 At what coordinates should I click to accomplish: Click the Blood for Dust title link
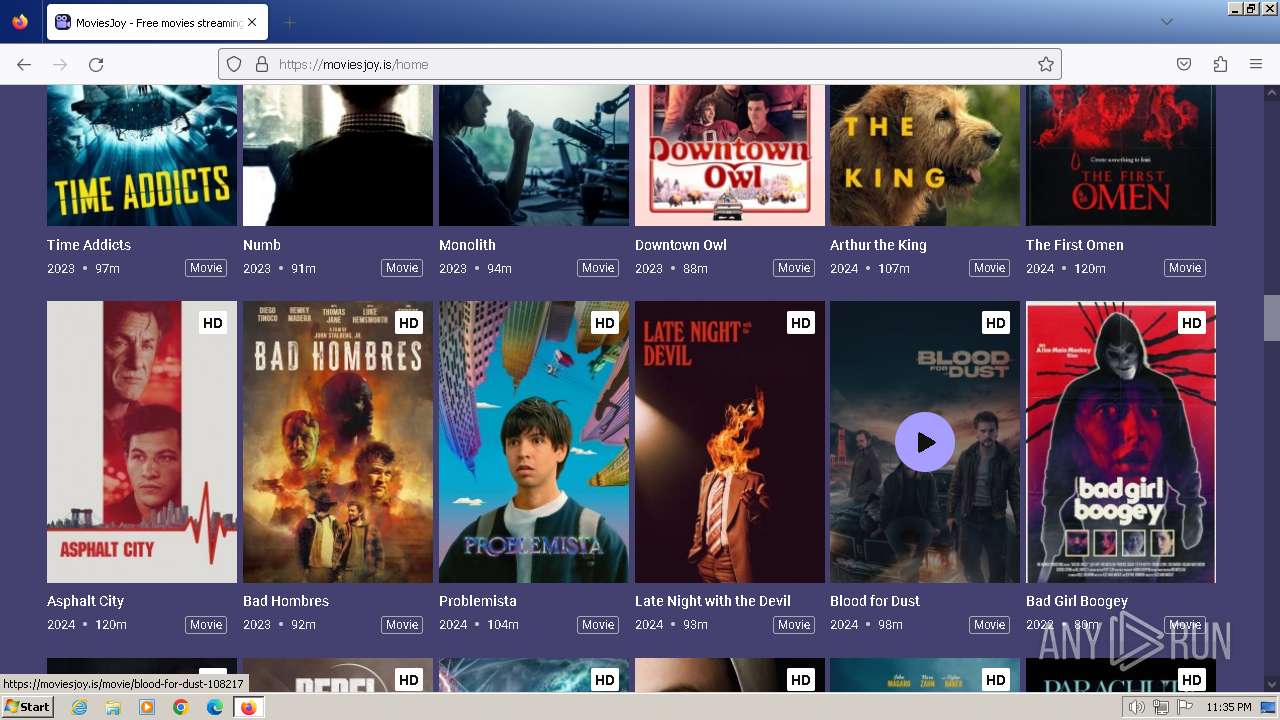pos(875,601)
